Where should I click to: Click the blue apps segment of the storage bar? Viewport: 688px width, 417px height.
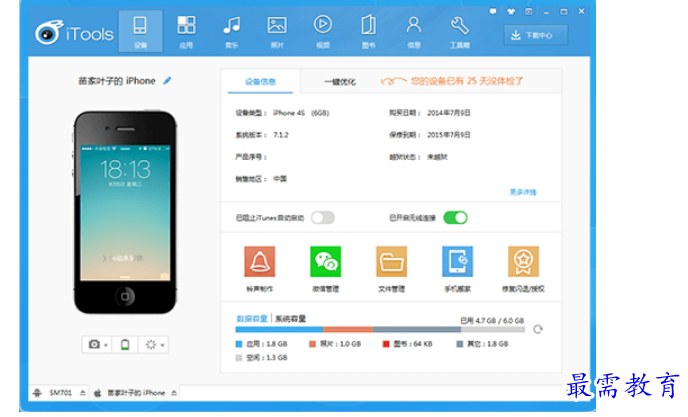pos(279,329)
